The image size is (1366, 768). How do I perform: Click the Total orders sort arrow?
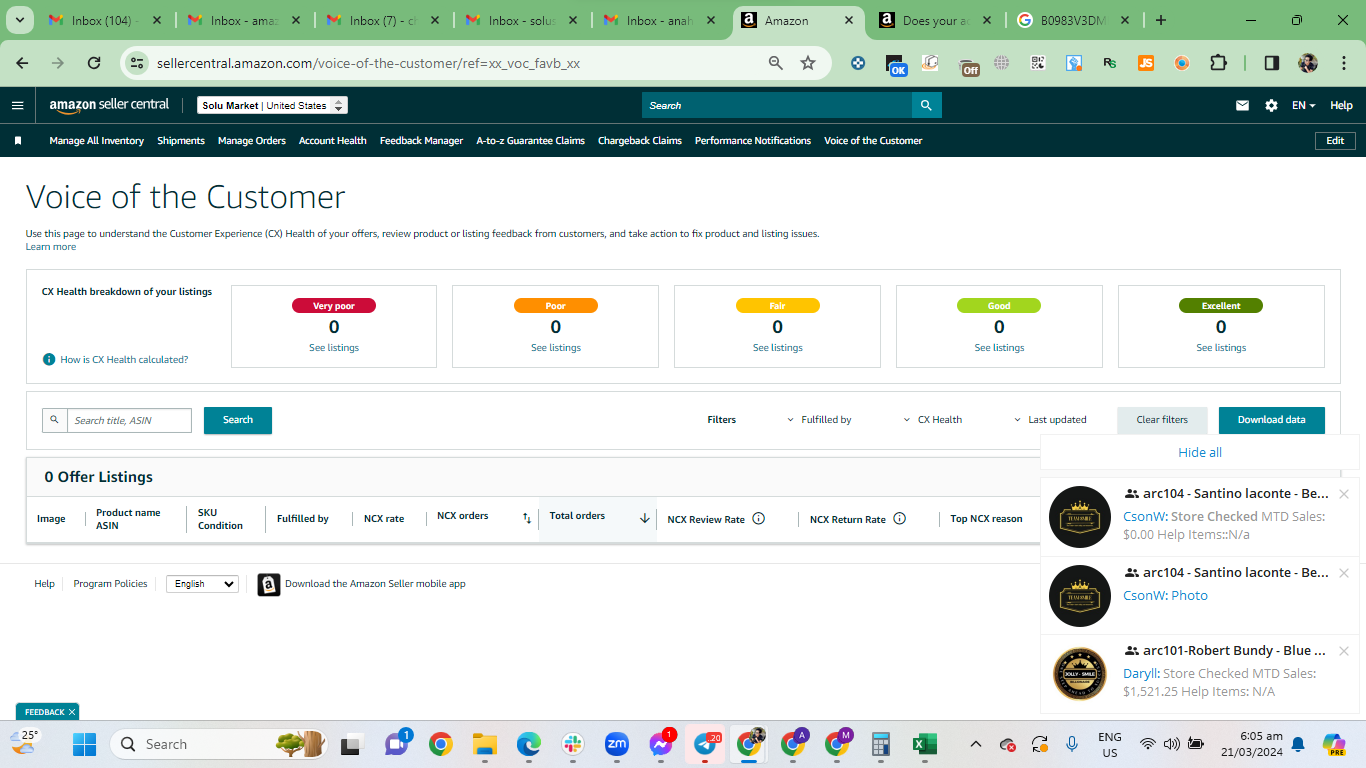(x=645, y=518)
